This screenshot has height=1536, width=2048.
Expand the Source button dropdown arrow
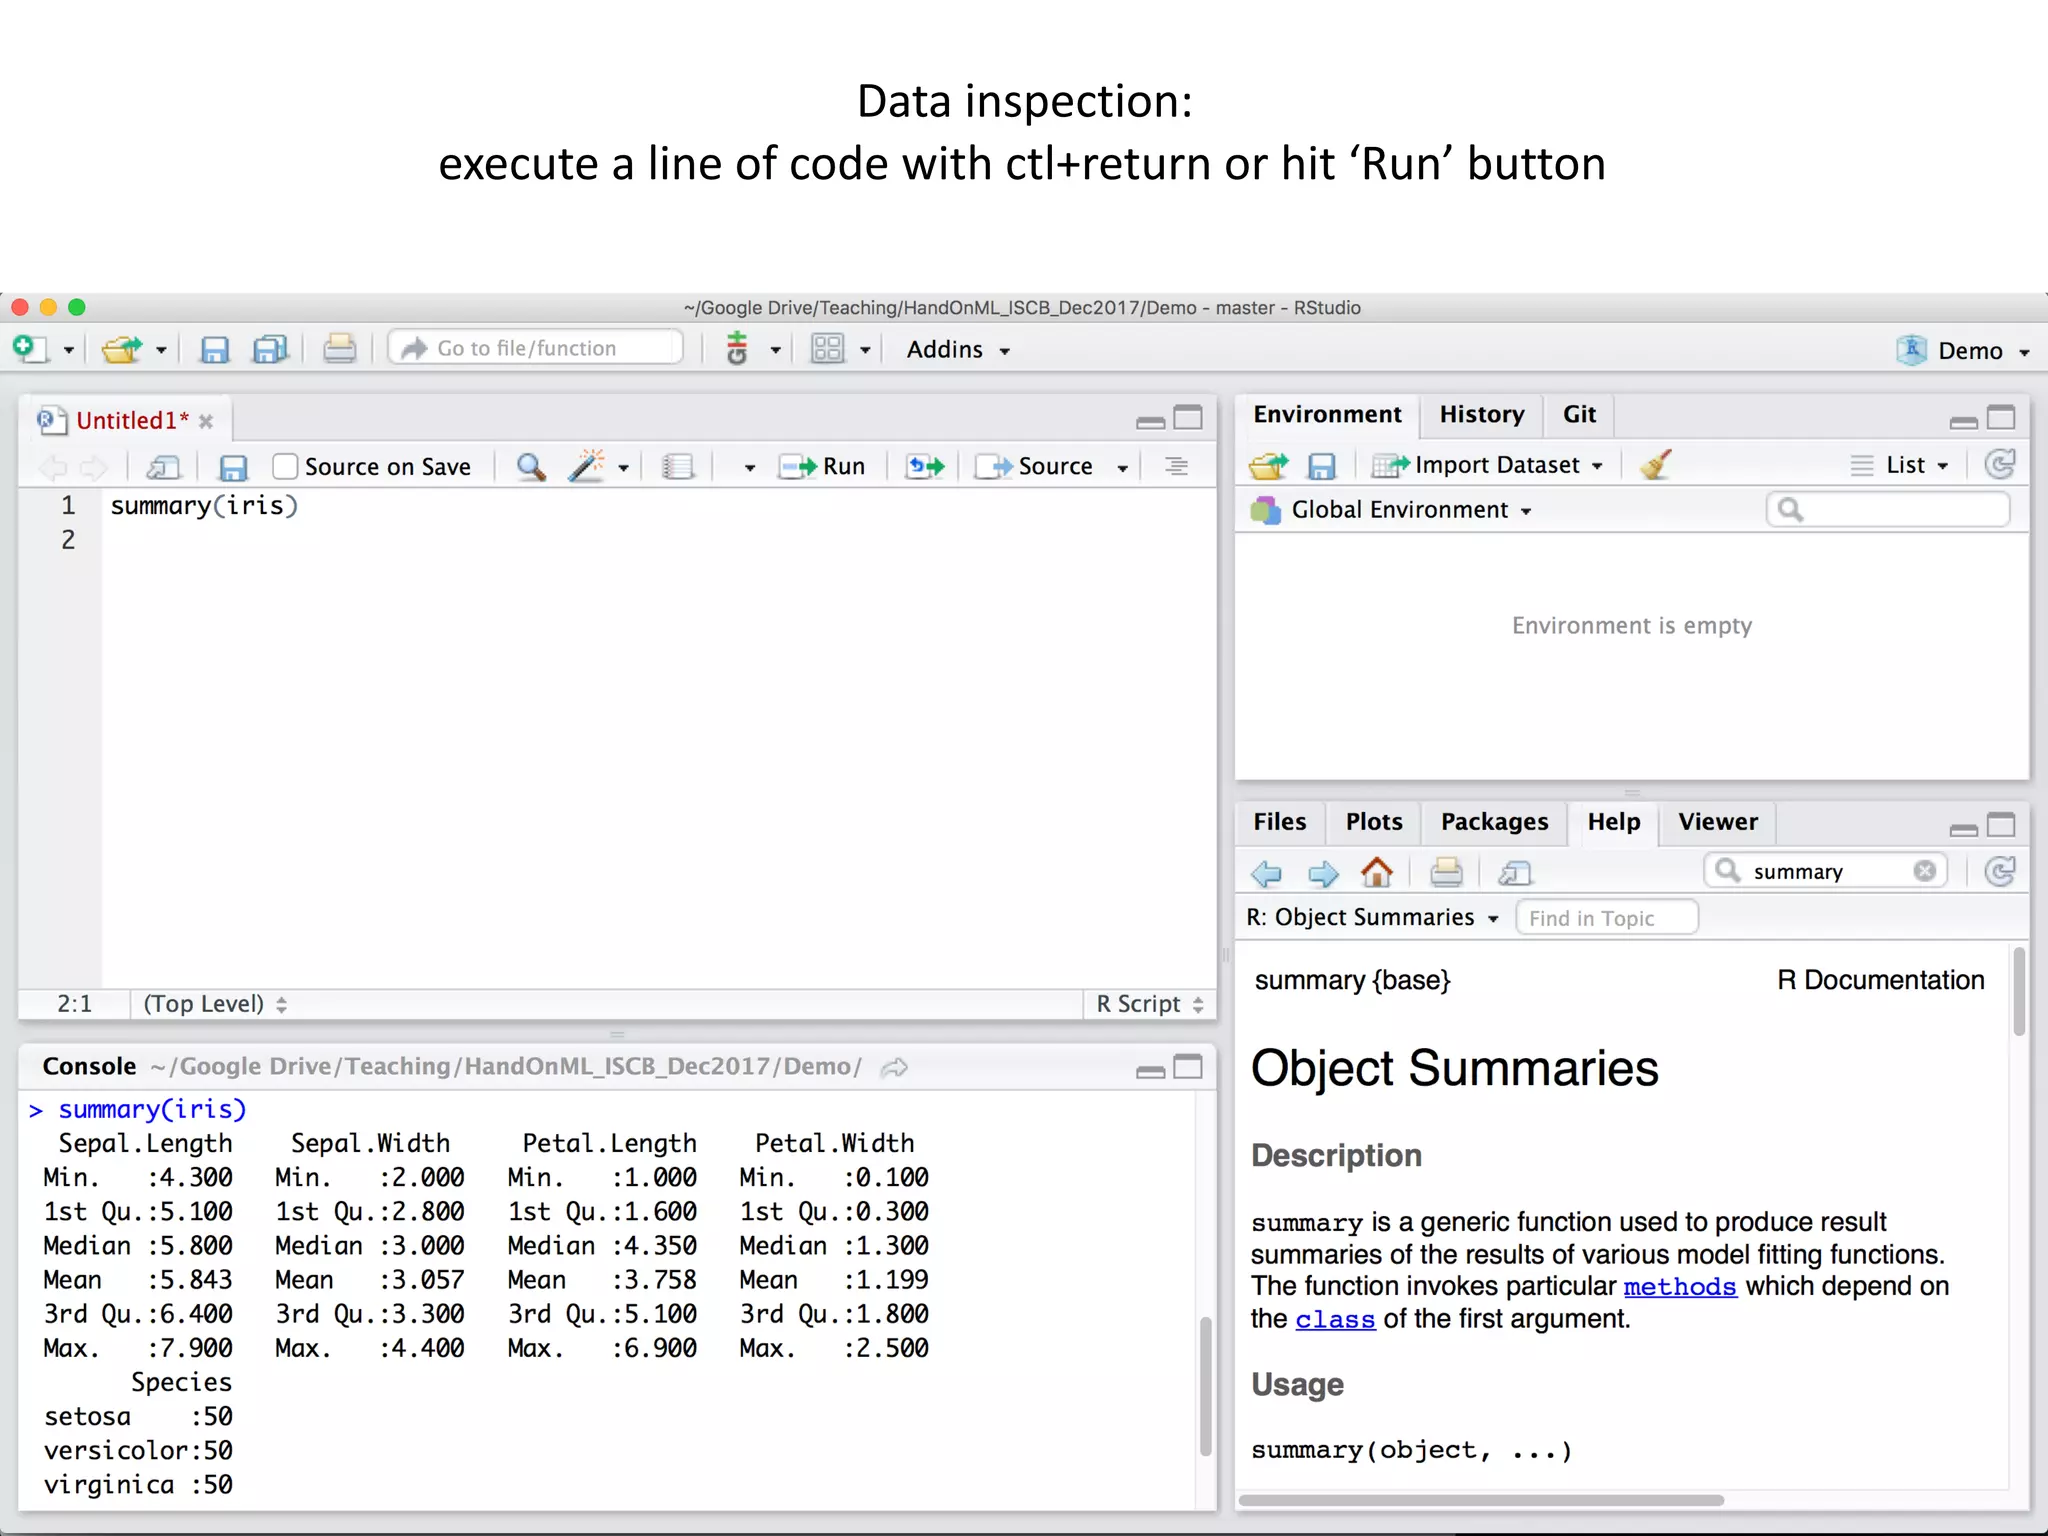tap(1122, 467)
